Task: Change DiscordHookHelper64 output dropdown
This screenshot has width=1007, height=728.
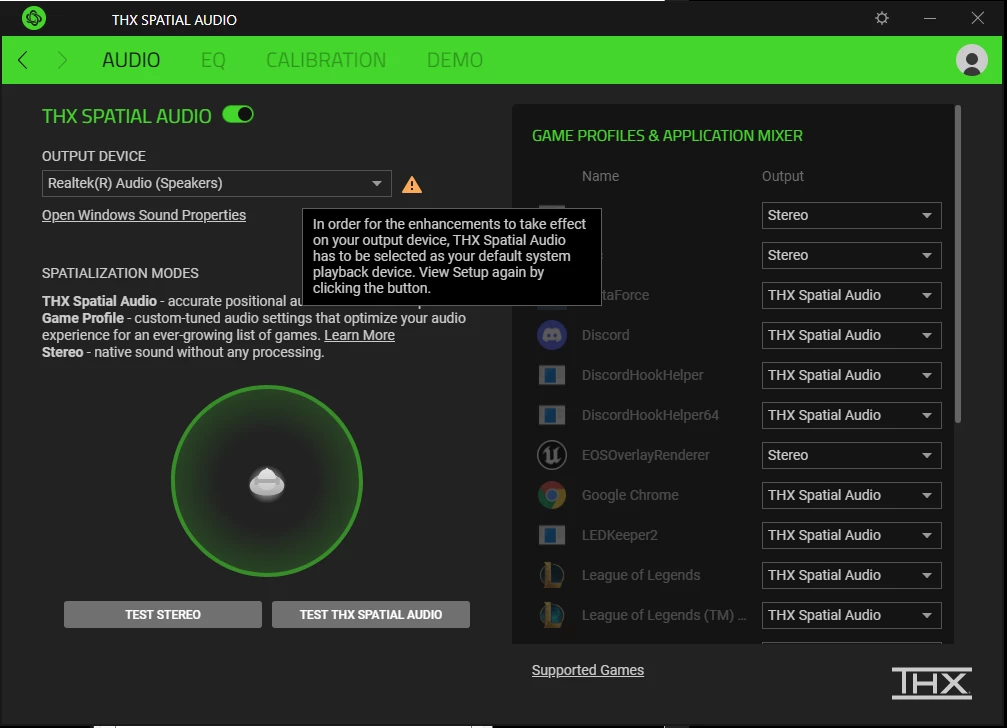Action: [x=852, y=415]
